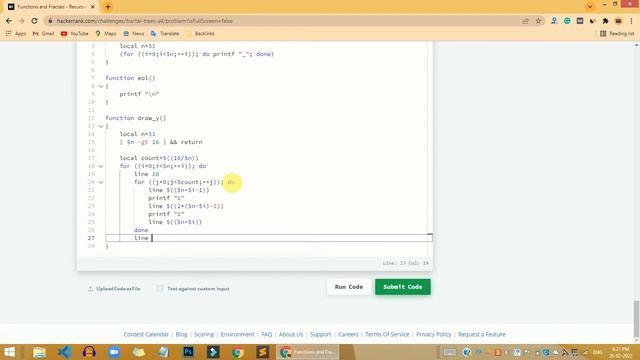Share this page via the share icon
This screenshot has width=640, height=360.
pos(526,21)
